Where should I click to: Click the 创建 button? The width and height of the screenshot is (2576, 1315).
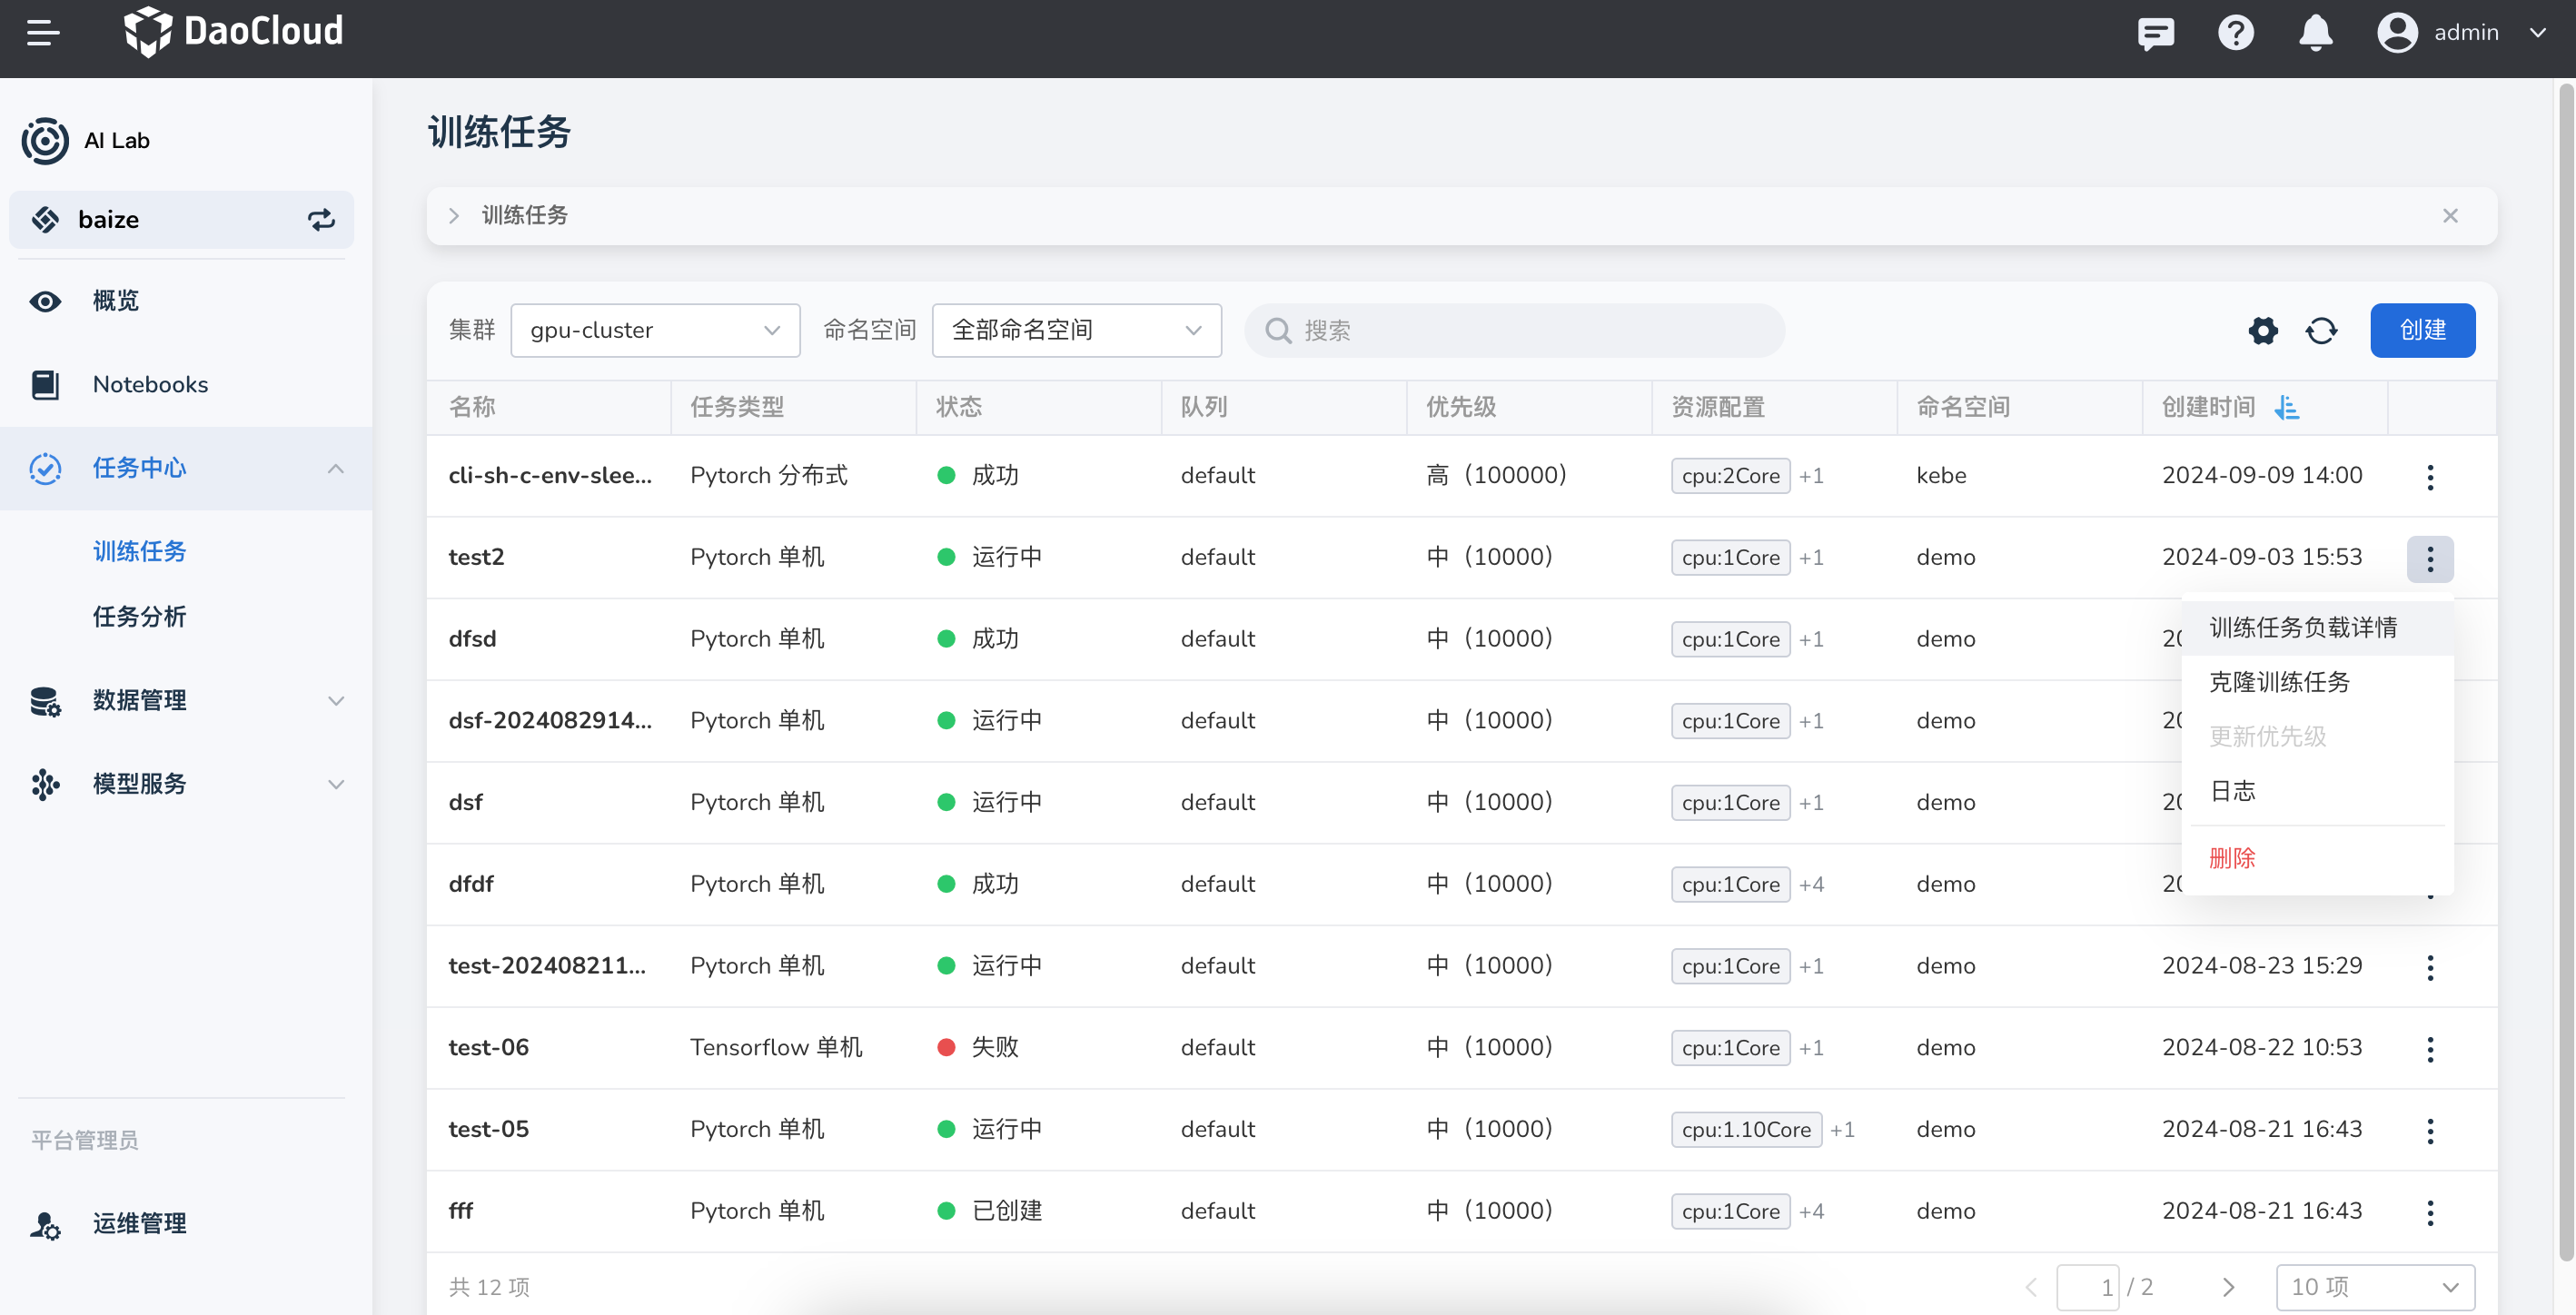(2422, 330)
